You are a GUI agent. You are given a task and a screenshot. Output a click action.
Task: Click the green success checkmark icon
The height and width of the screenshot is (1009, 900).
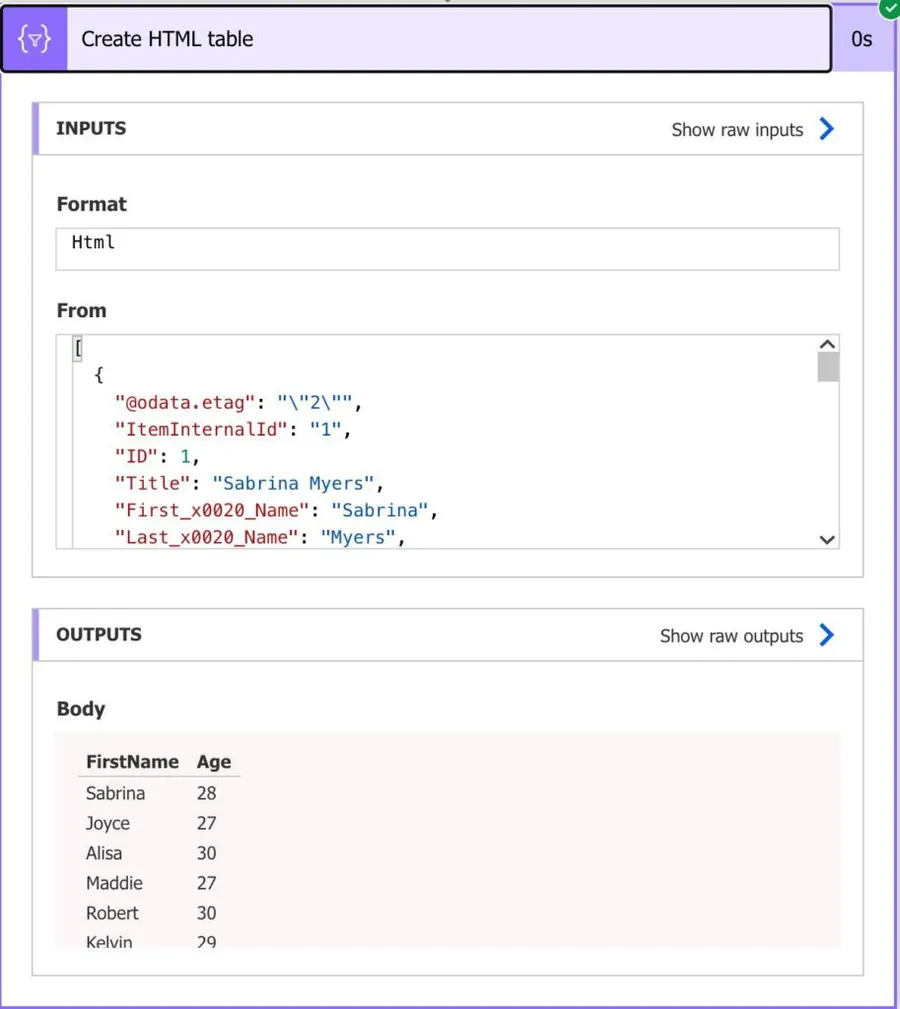click(x=888, y=6)
